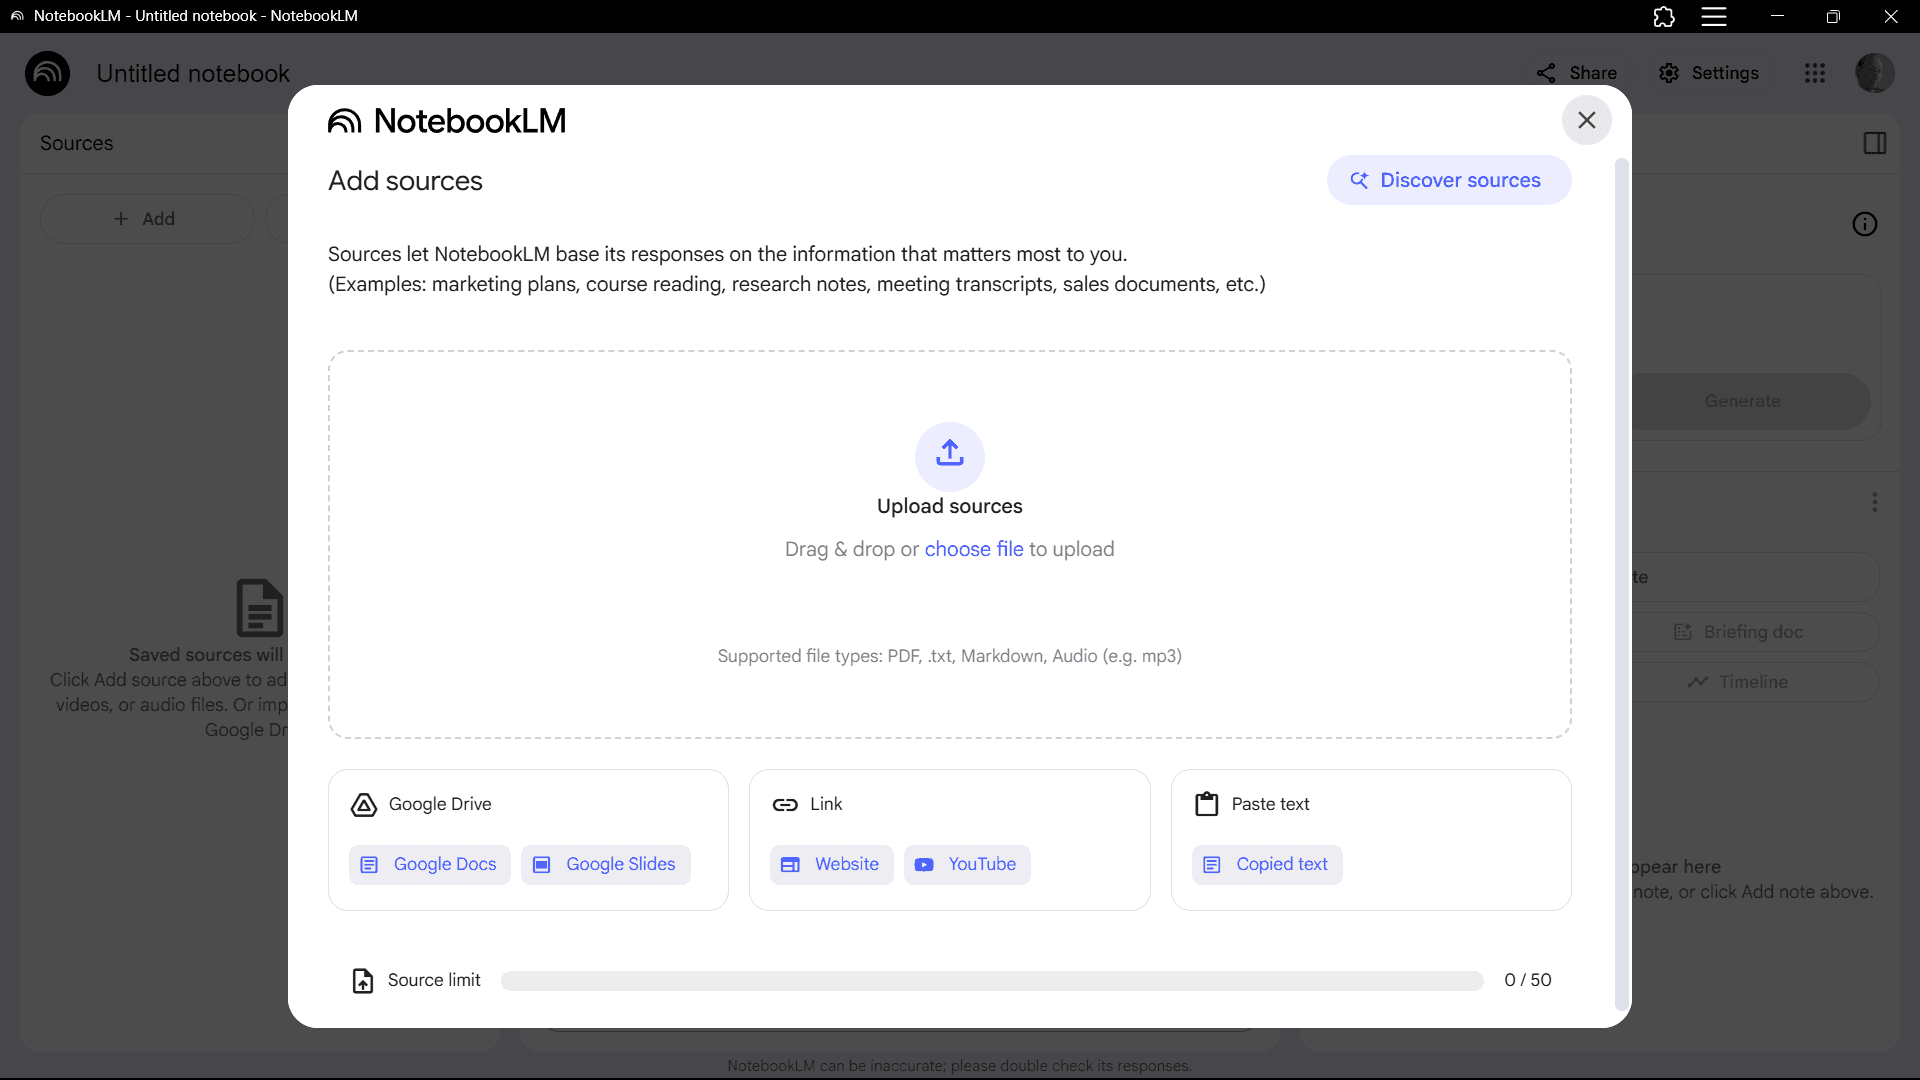Click the NotebookLM home logo in header
Screen dimensions: 1920x1080
(47, 73)
